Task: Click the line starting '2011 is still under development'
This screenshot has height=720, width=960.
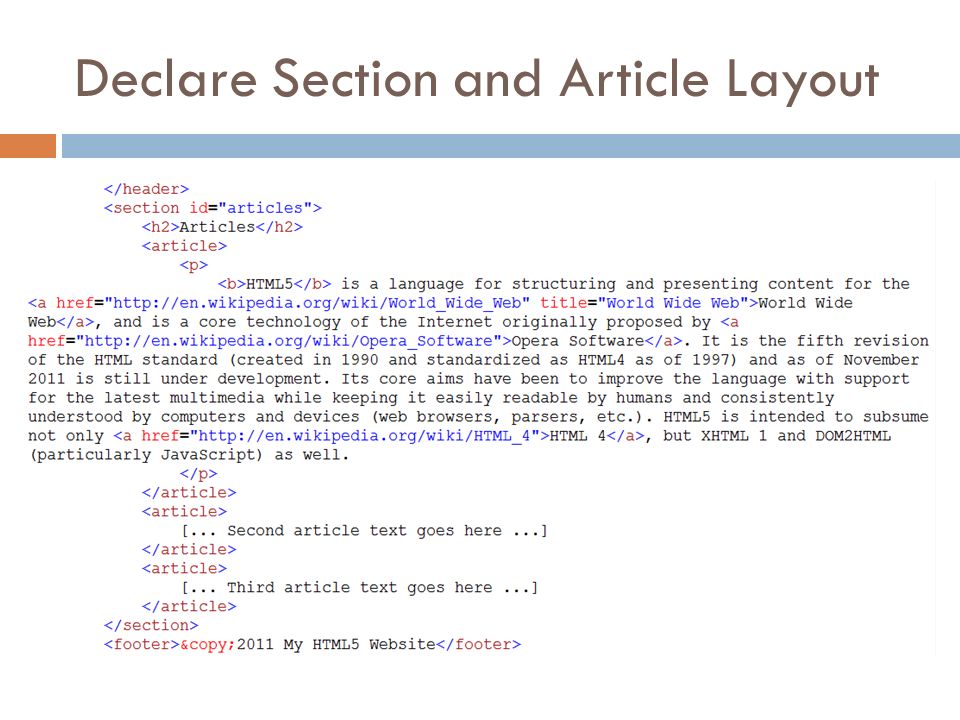Action: (469, 379)
